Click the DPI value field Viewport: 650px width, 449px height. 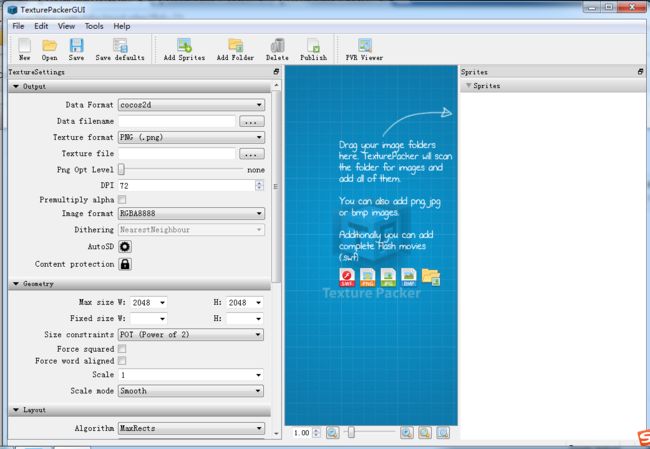click(187, 185)
